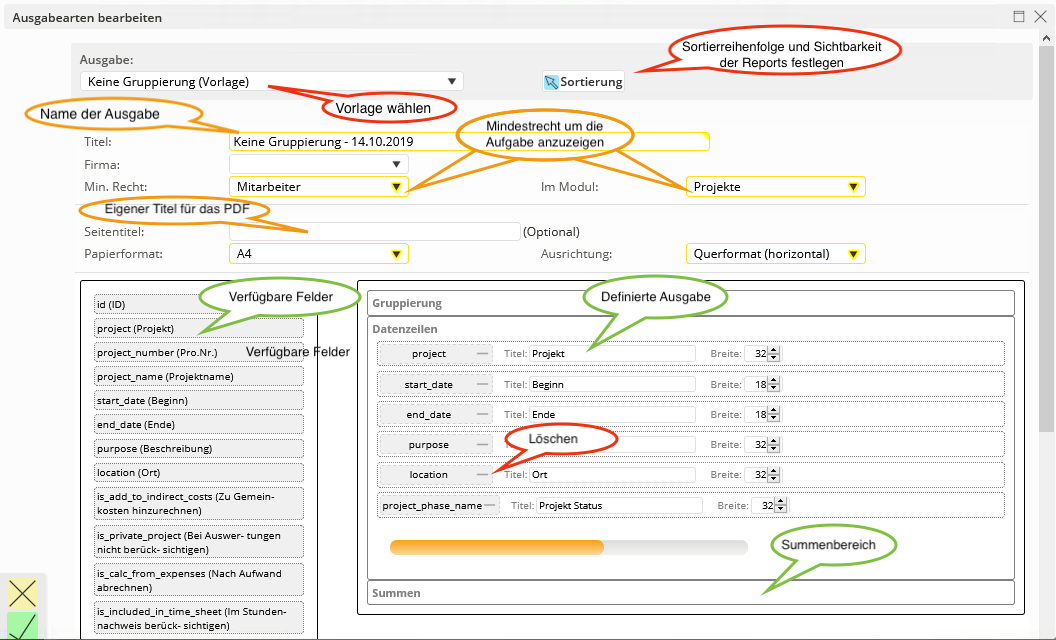Adjust the Breite stepper for purpose row
This screenshot has width=1056, height=640.
[x=774, y=445]
